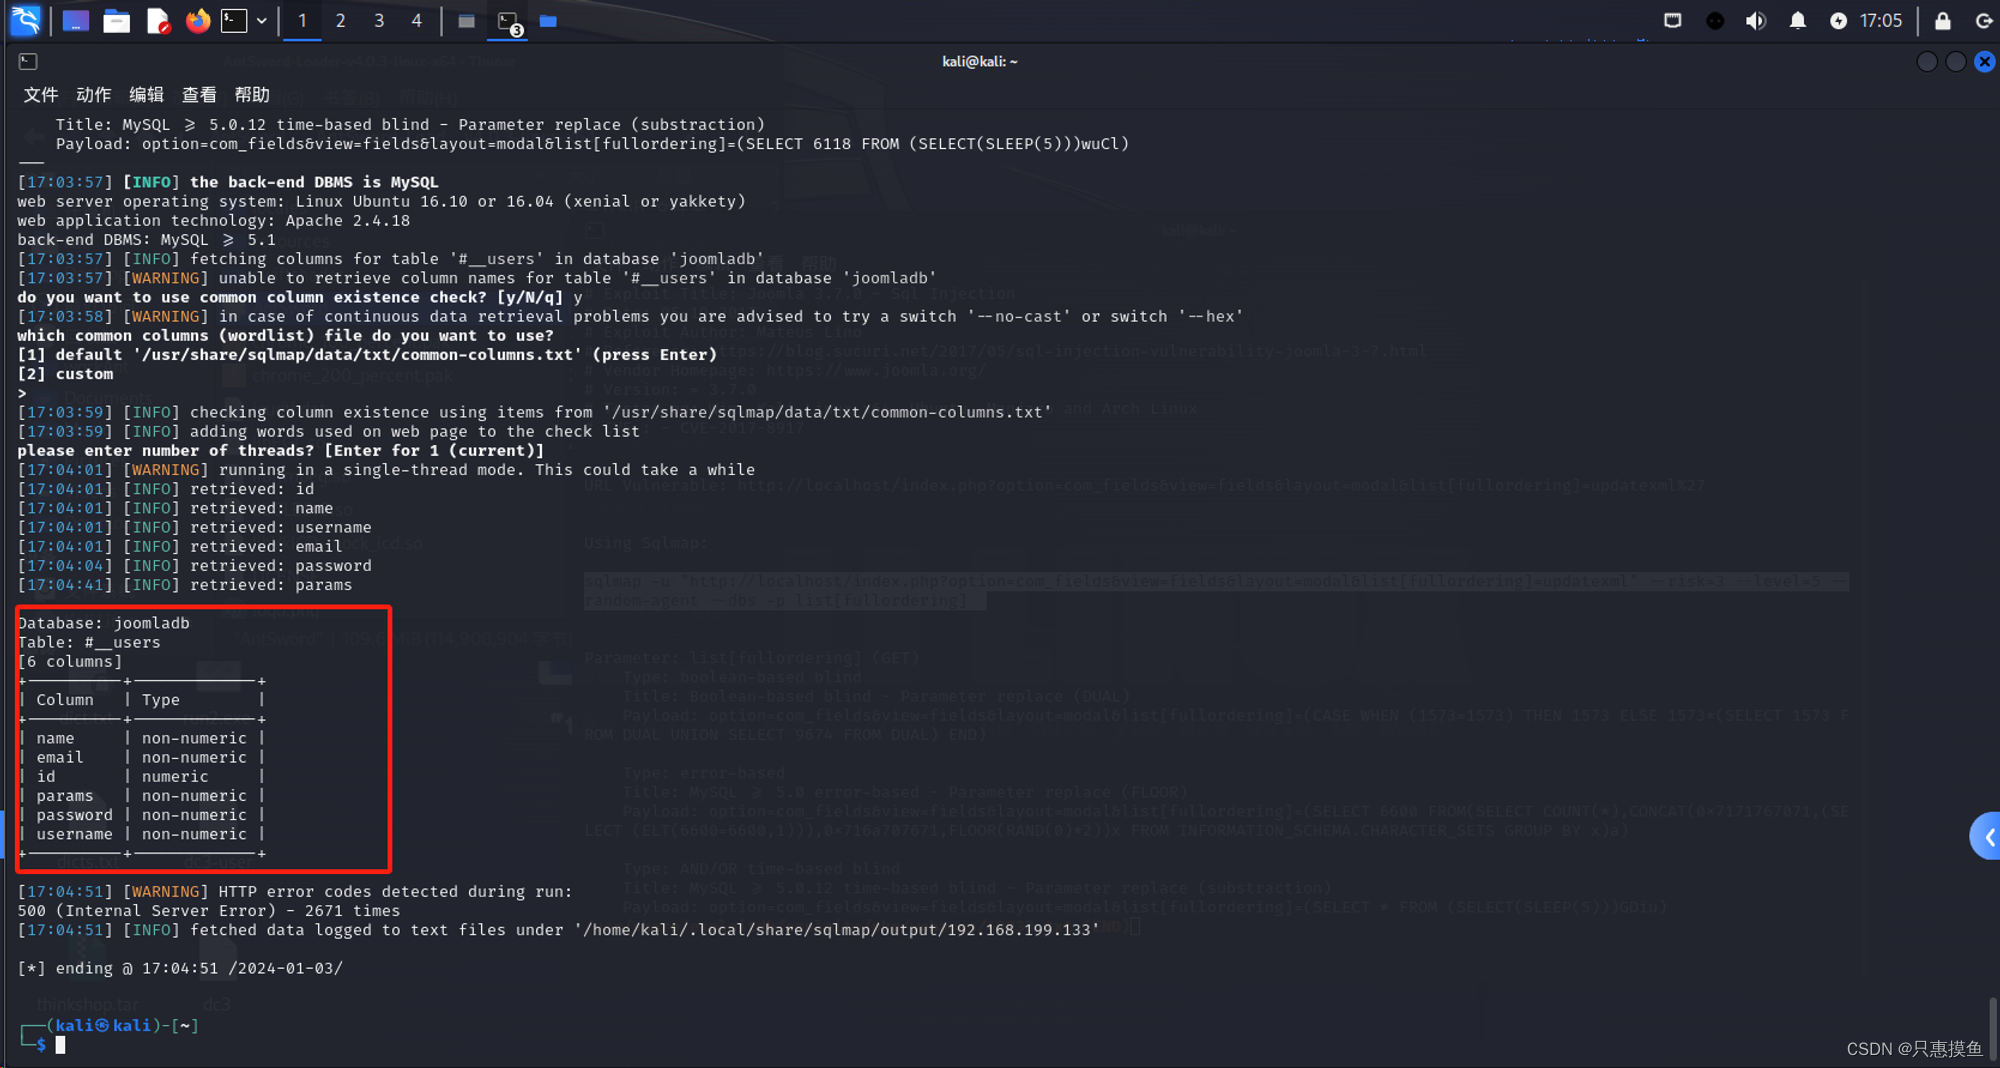Open the 查看 menu
The height and width of the screenshot is (1068, 2000).
(199, 94)
